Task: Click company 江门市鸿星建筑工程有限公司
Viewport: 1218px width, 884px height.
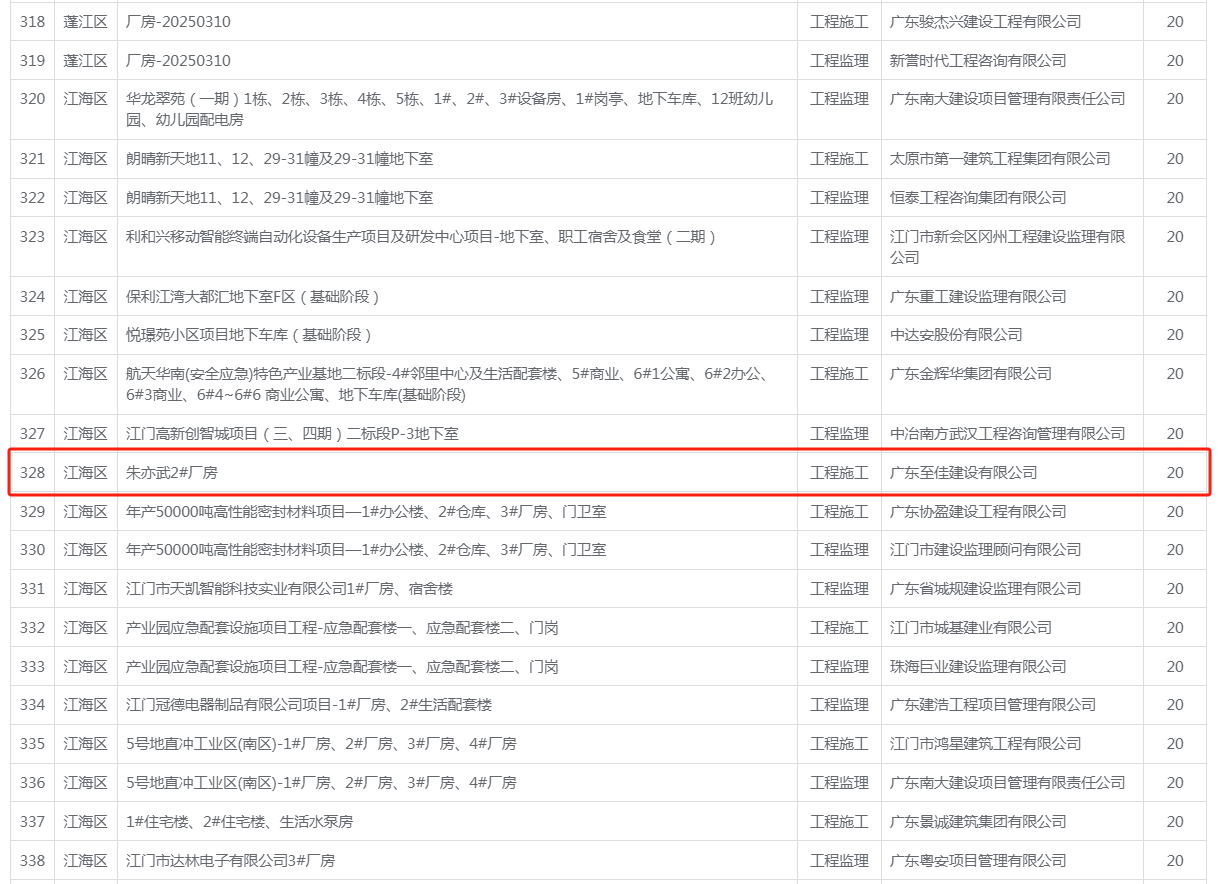Action: click(985, 743)
